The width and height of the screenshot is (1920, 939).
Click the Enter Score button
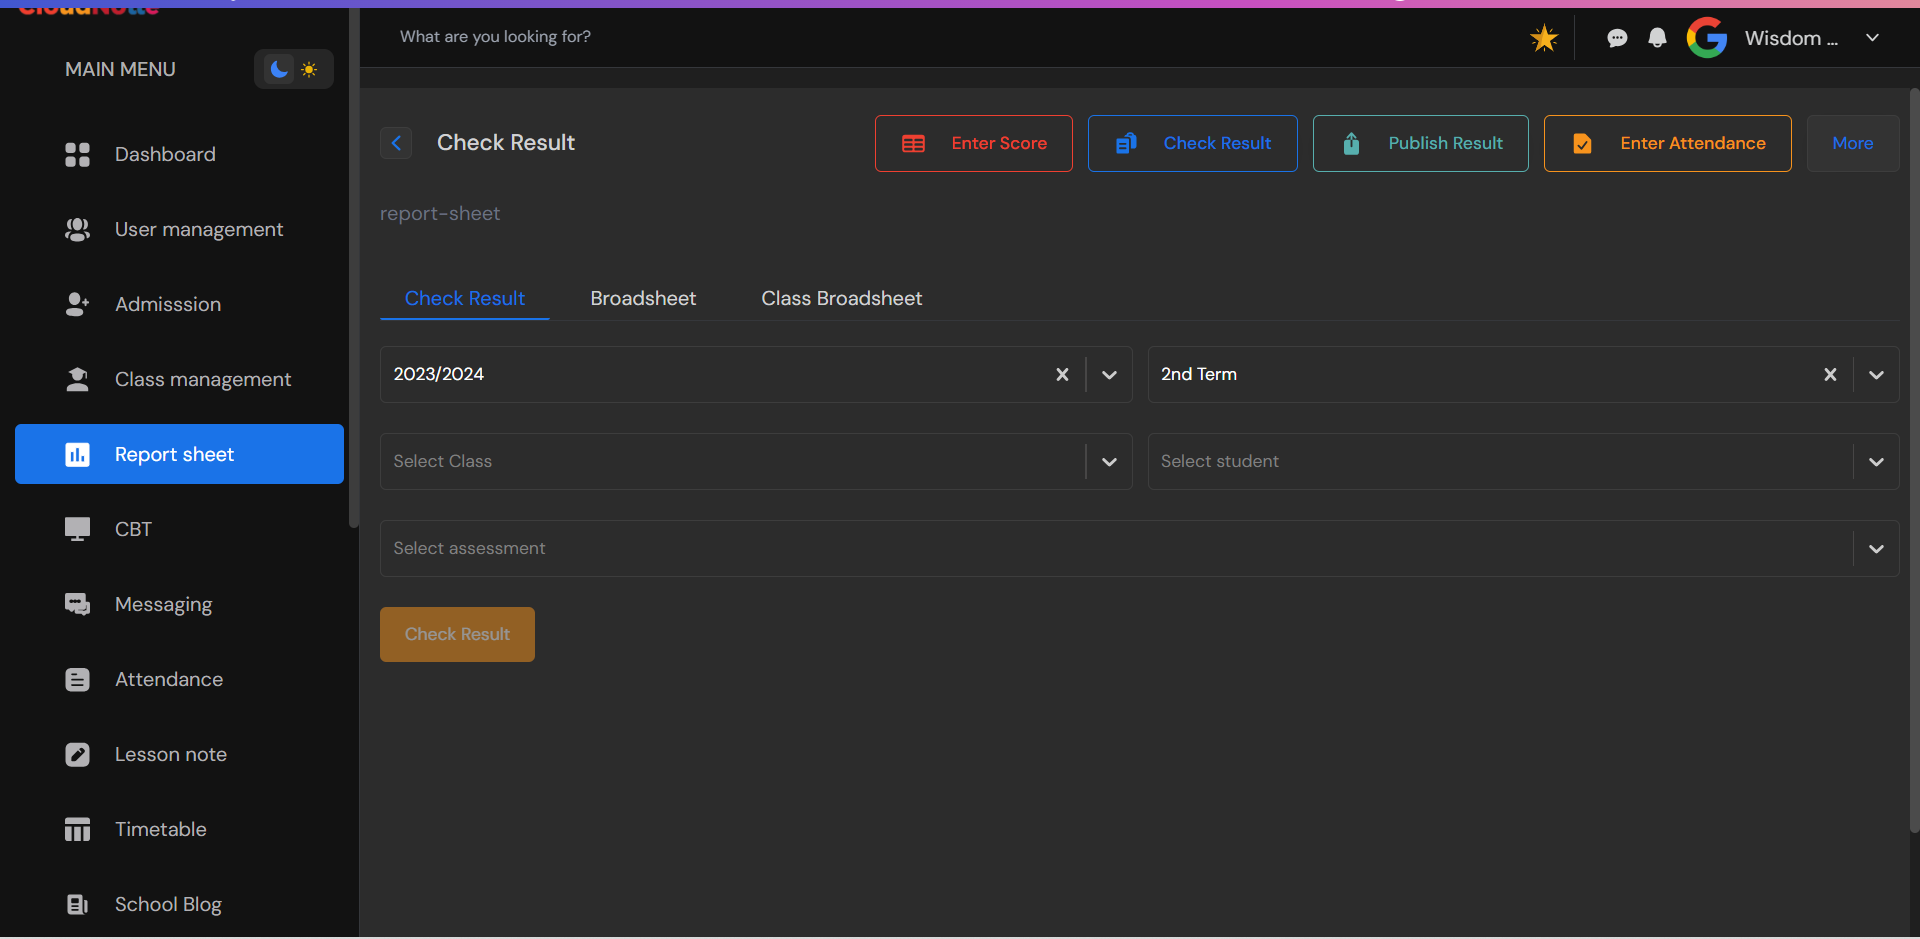973,143
